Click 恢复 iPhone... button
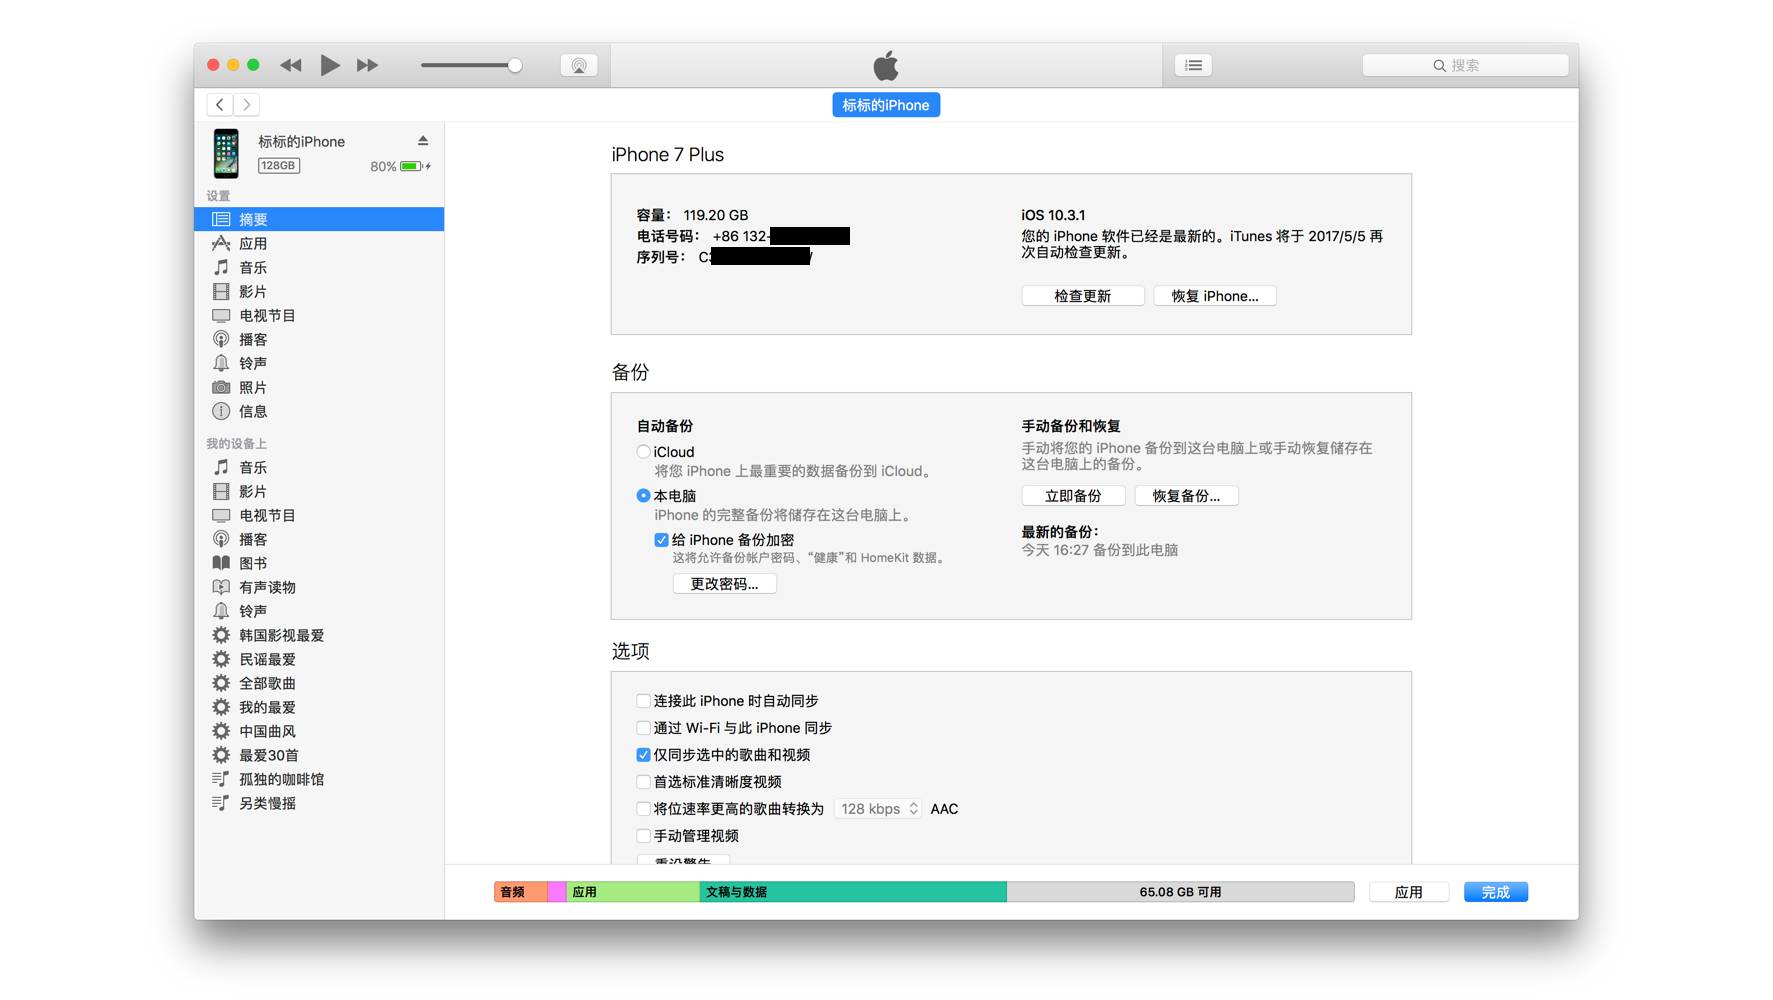 pos(1215,296)
